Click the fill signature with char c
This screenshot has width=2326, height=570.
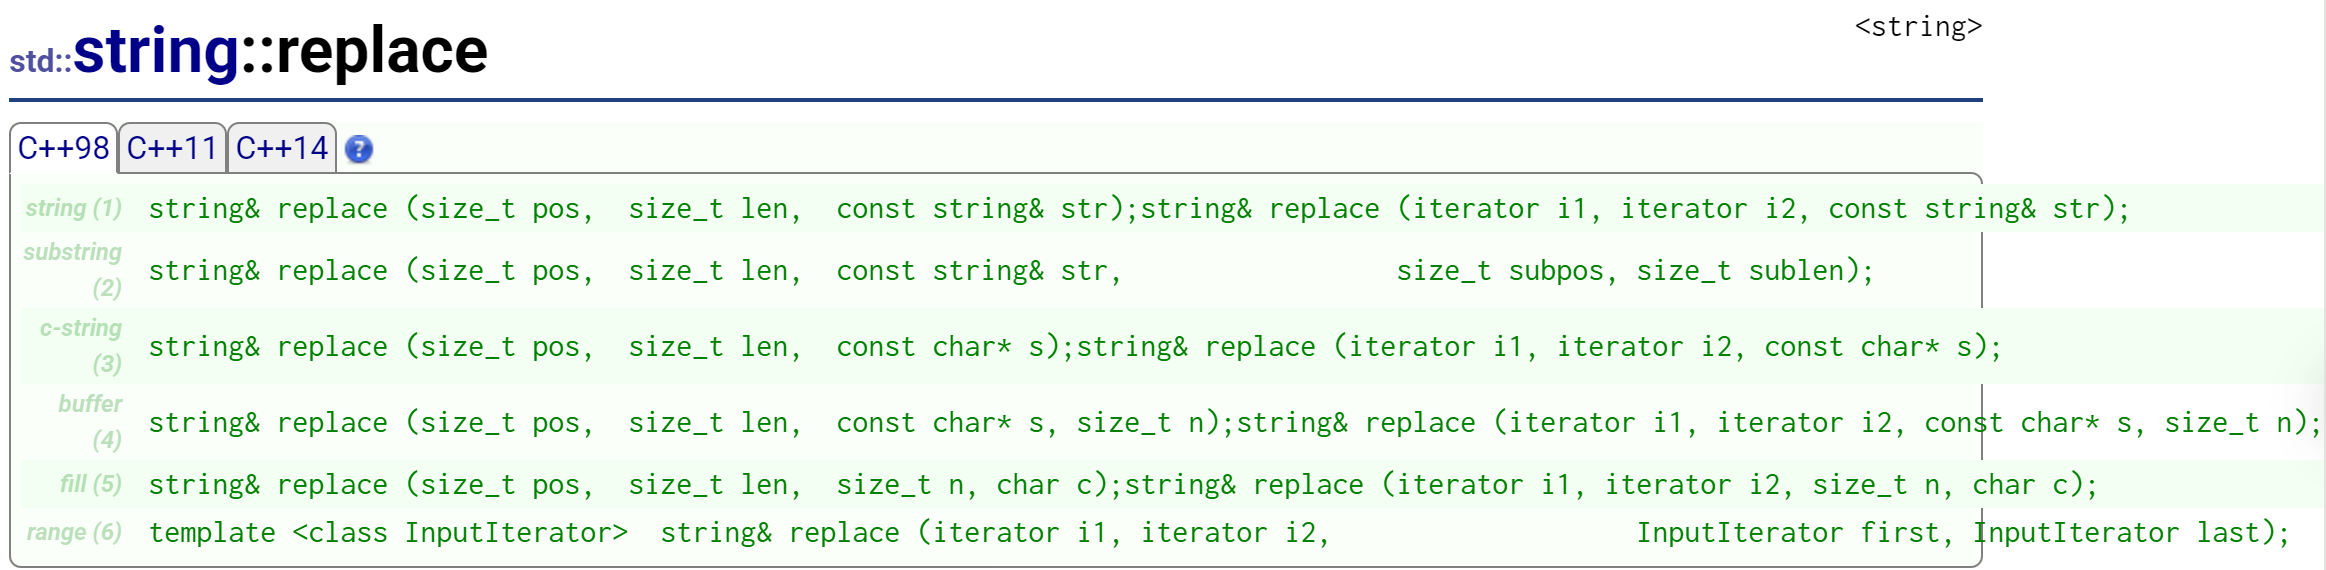click(1123, 484)
